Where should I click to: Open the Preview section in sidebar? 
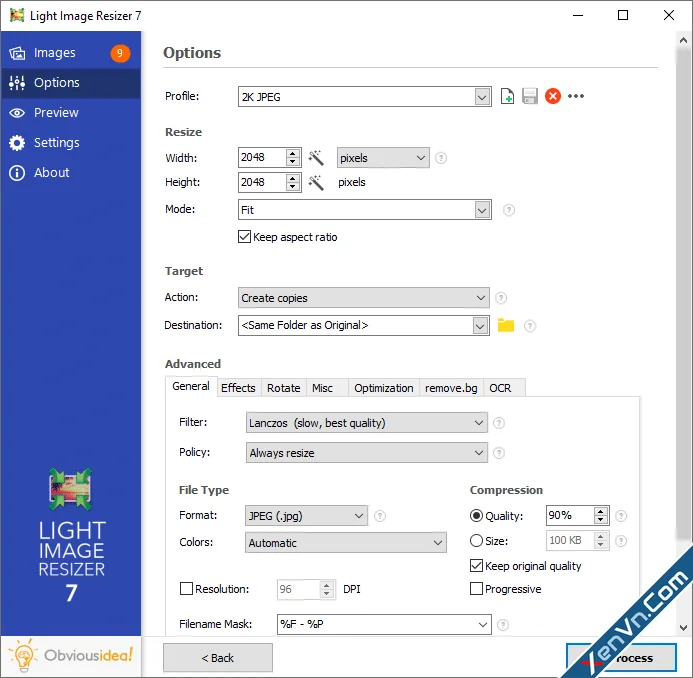pos(71,113)
